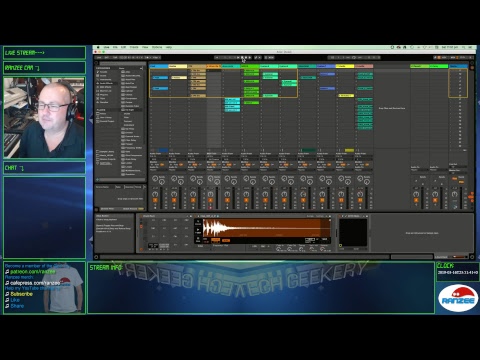Toggle salmon pink track's activator button

click(x=360, y=200)
